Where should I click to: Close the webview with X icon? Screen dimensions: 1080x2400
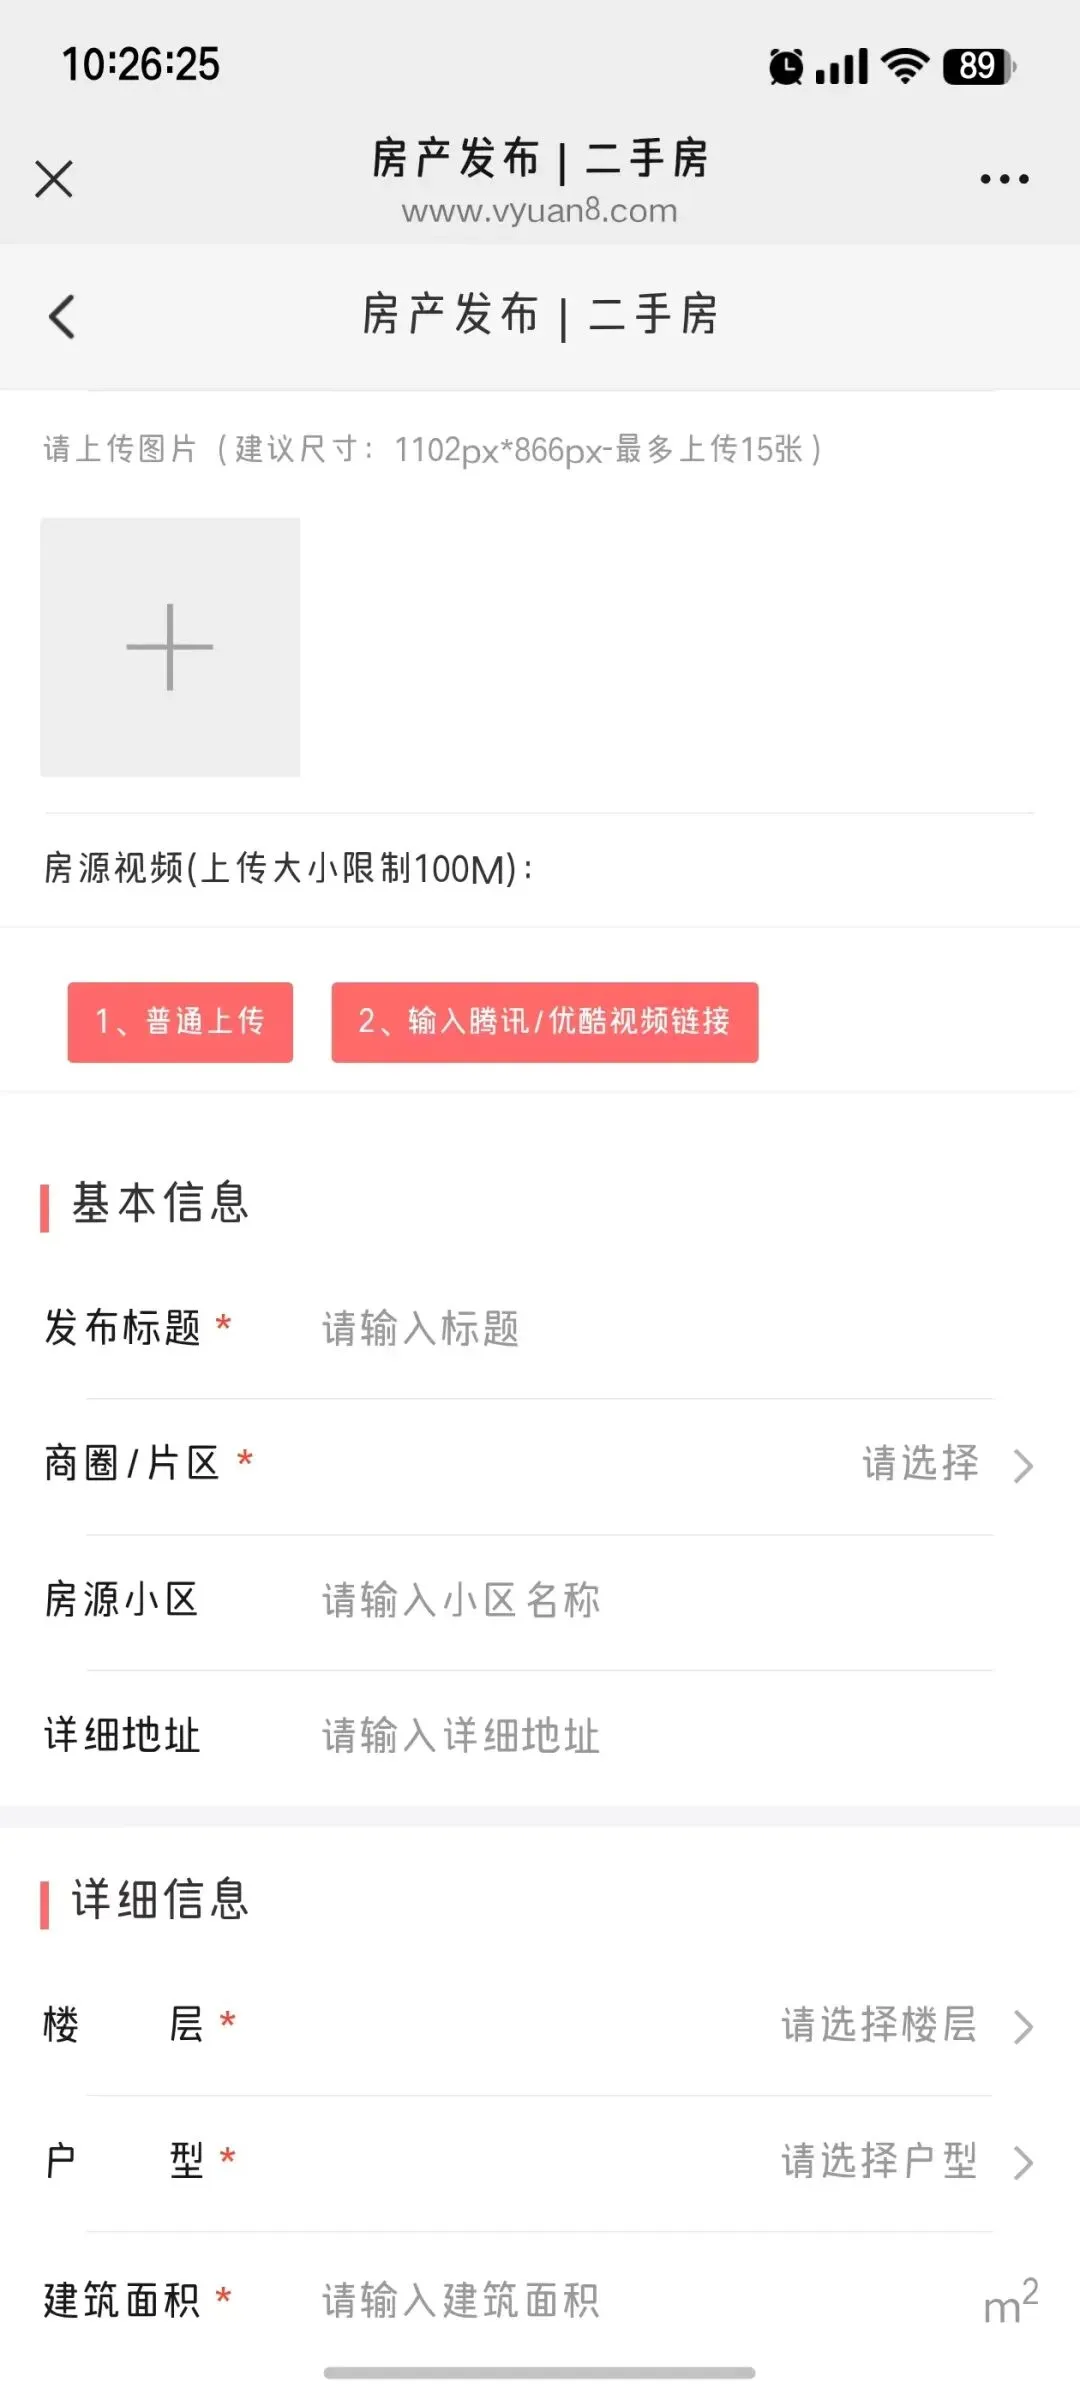pos(54,179)
